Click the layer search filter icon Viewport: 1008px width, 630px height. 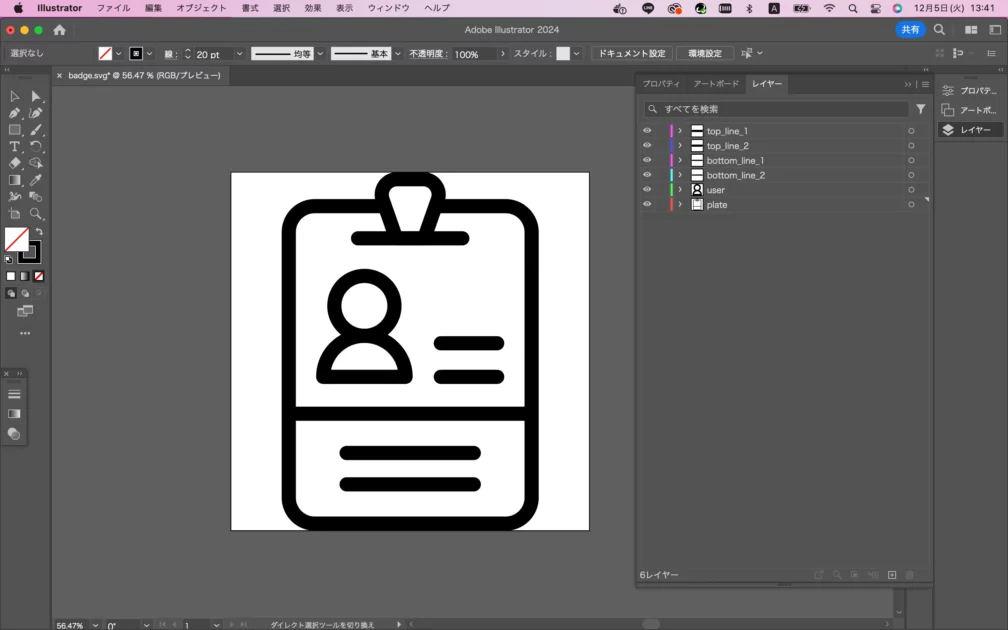921,109
